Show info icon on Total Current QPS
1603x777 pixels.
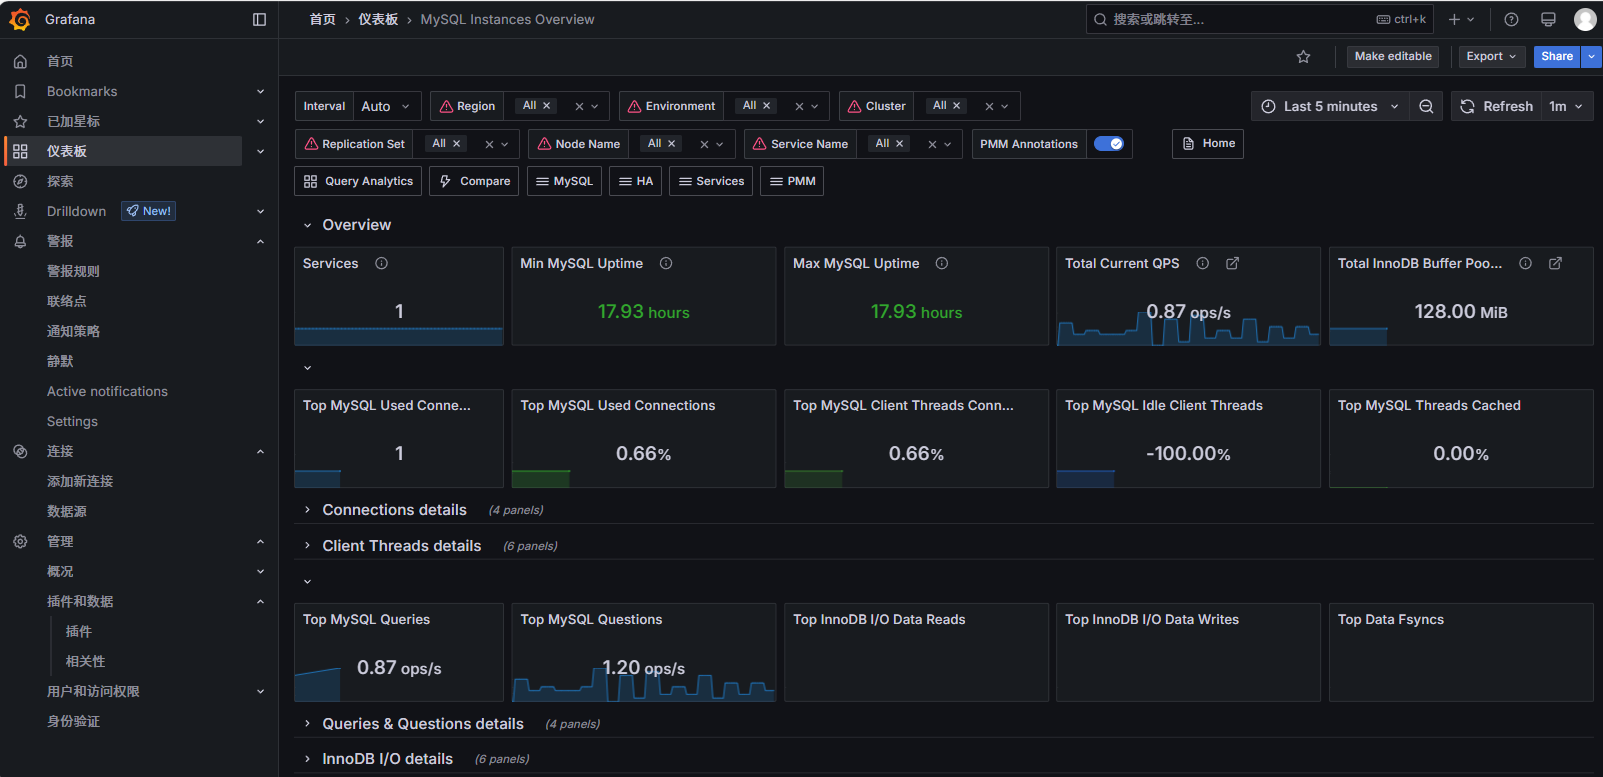[x=1203, y=263]
